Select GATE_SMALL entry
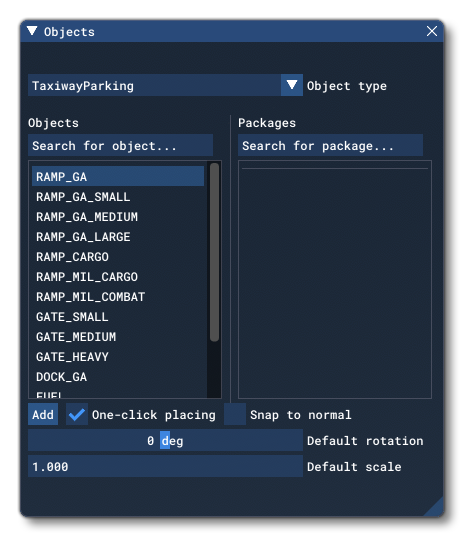464x537 pixels. (x=118, y=316)
